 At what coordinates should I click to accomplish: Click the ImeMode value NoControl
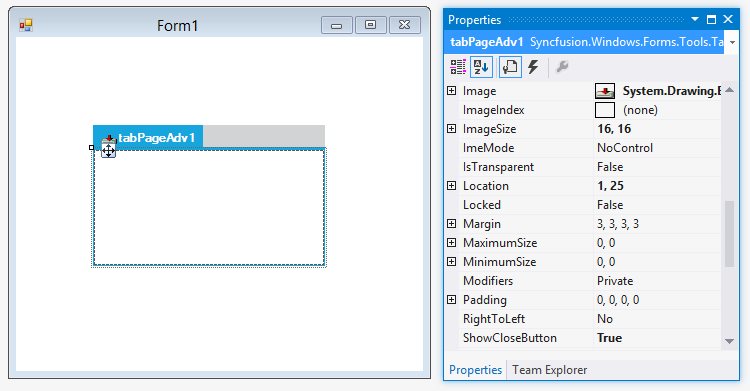click(x=625, y=148)
